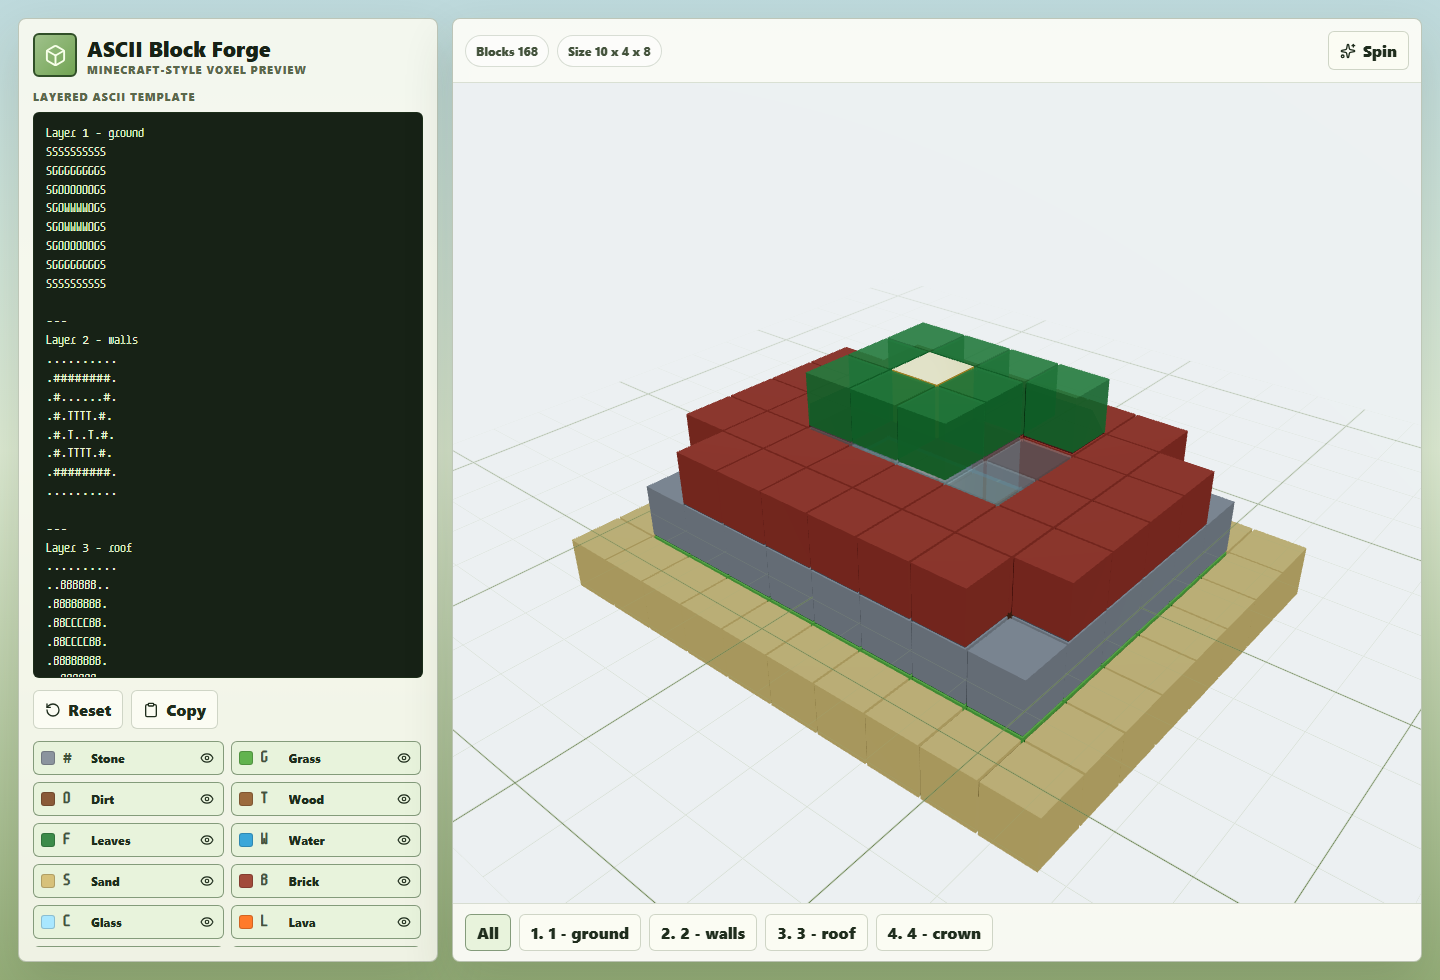Copy the ASCII template
The image size is (1440, 980).
point(175,710)
